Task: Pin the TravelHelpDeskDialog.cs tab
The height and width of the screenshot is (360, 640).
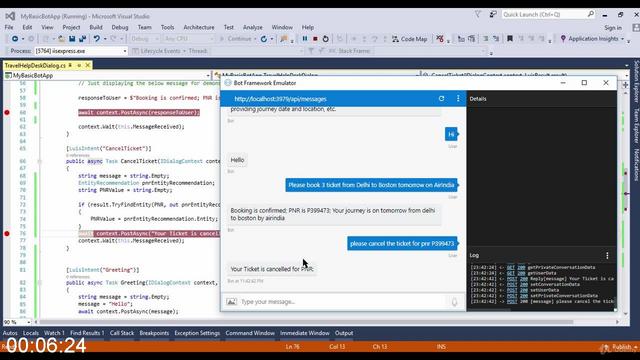Action: [x=70, y=65]
